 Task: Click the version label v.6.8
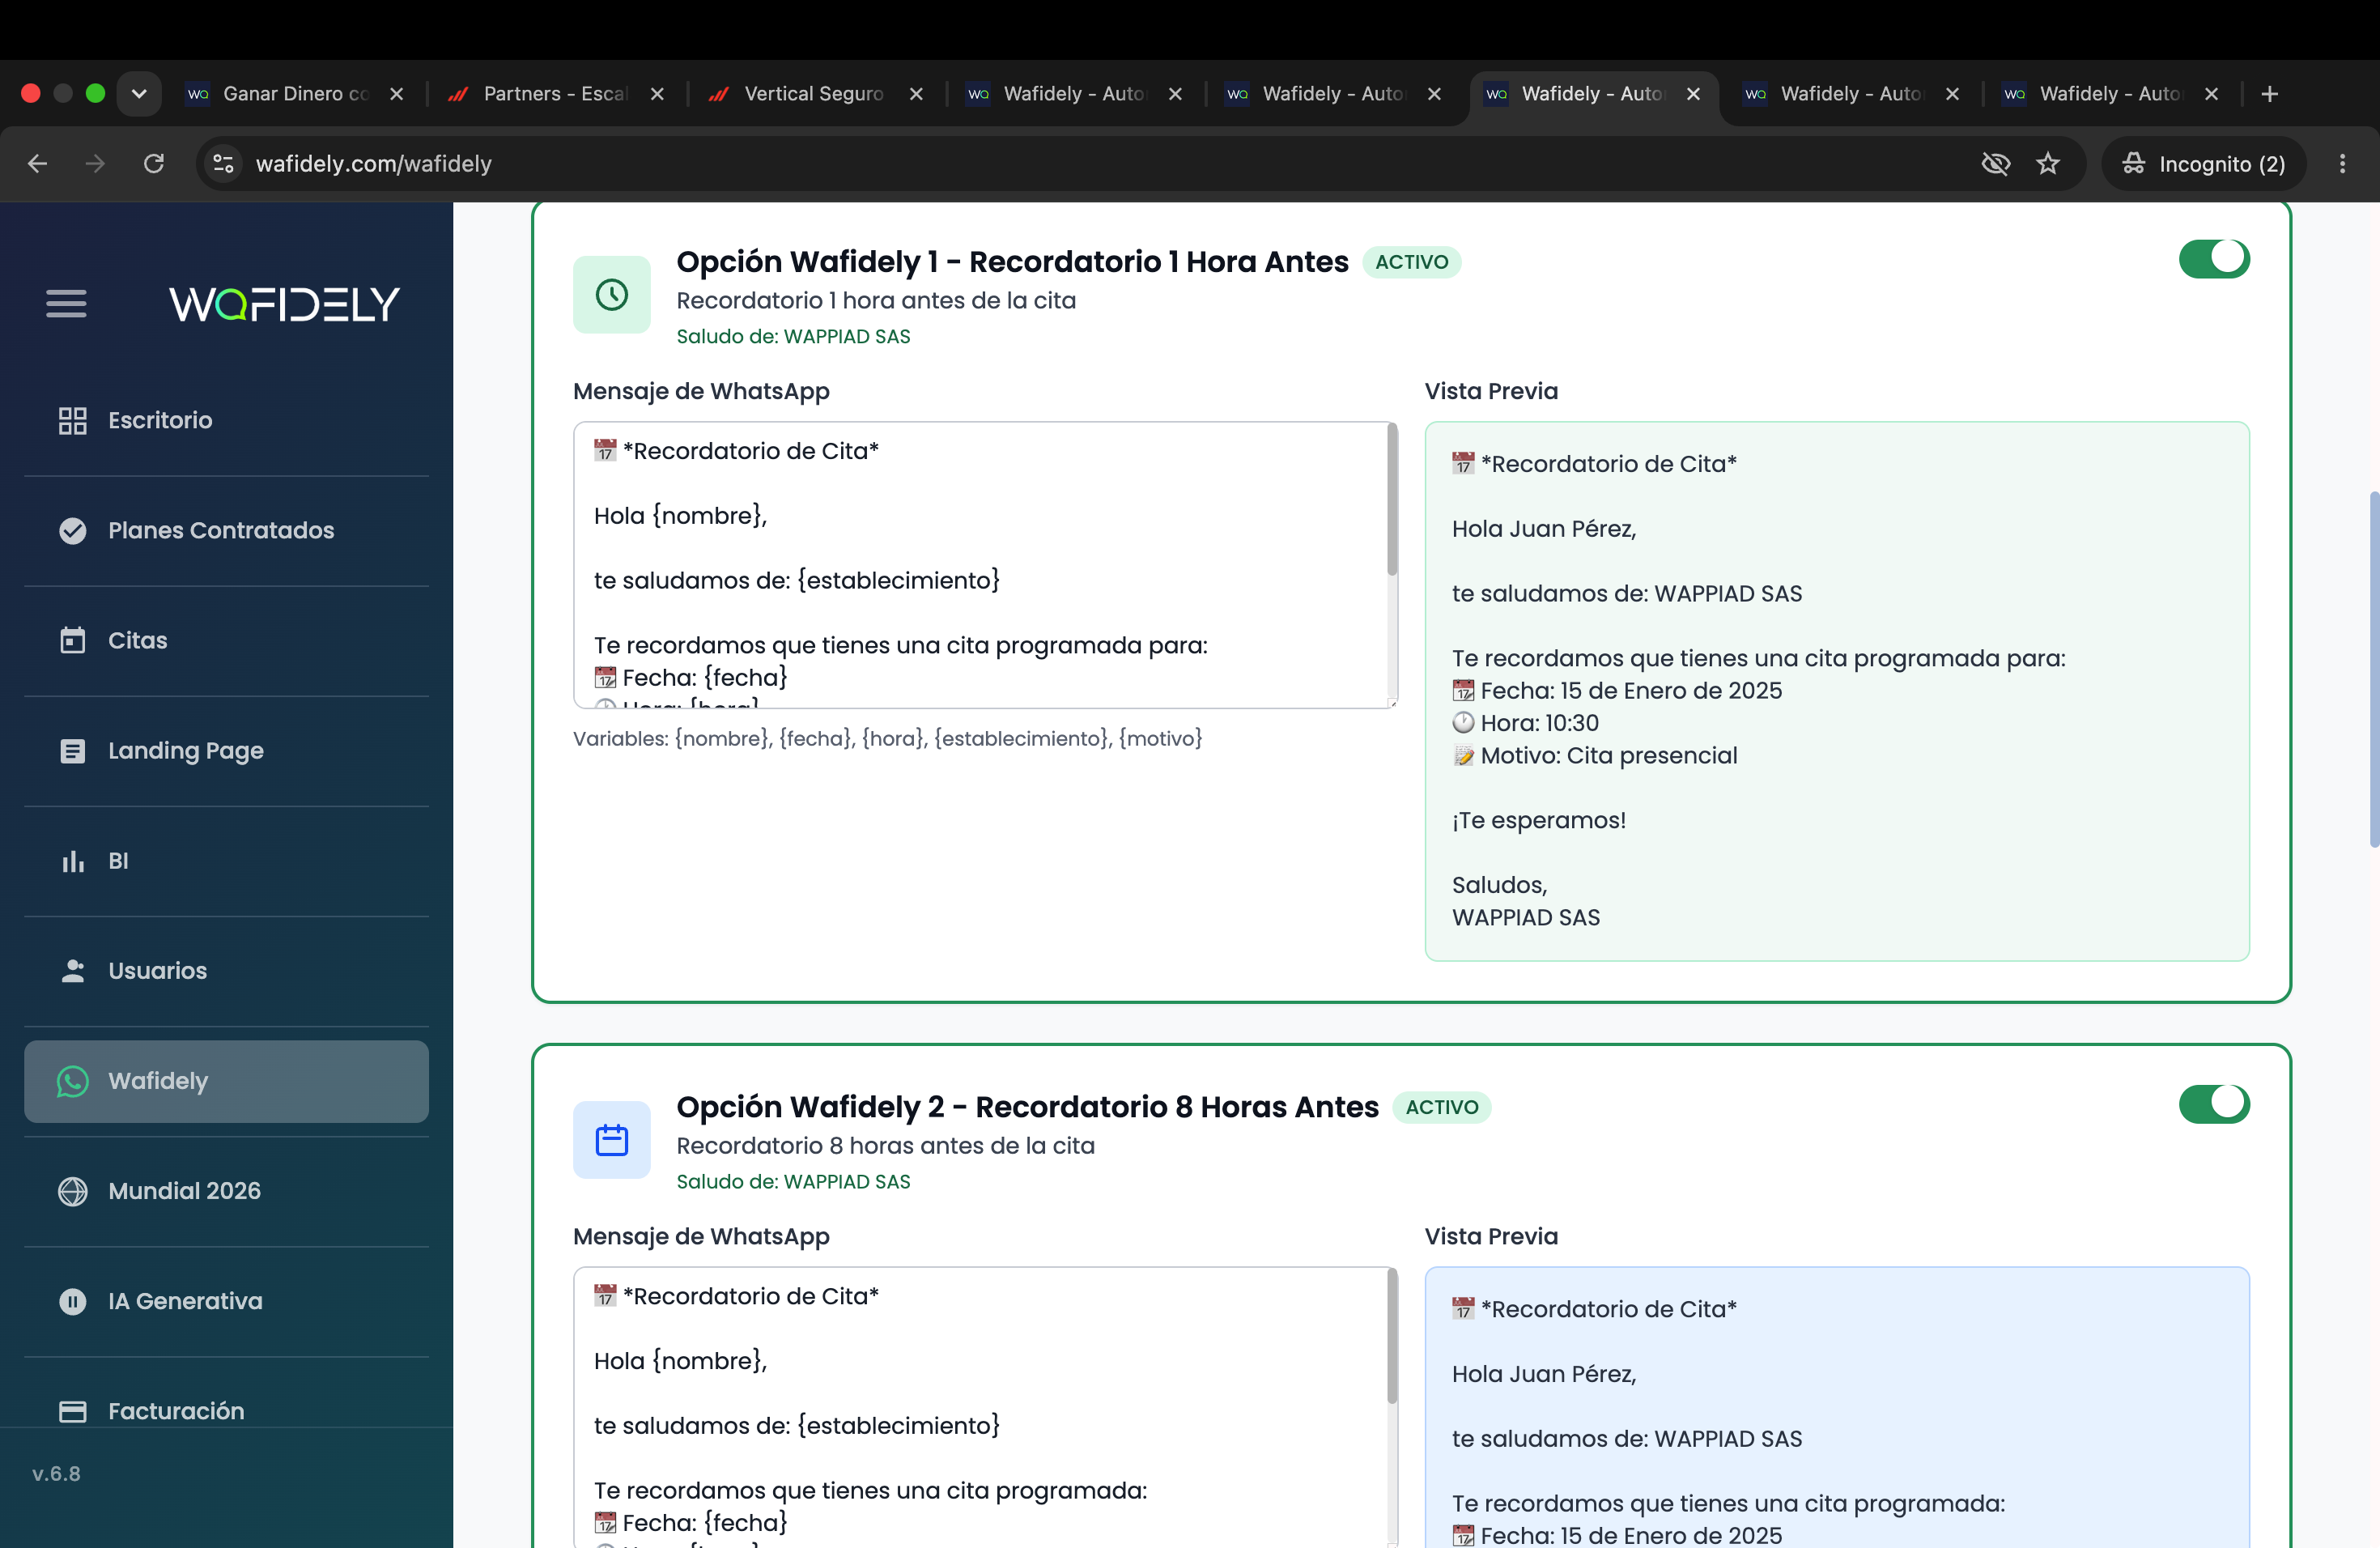pyautogui.click(x=56, y=1473)
